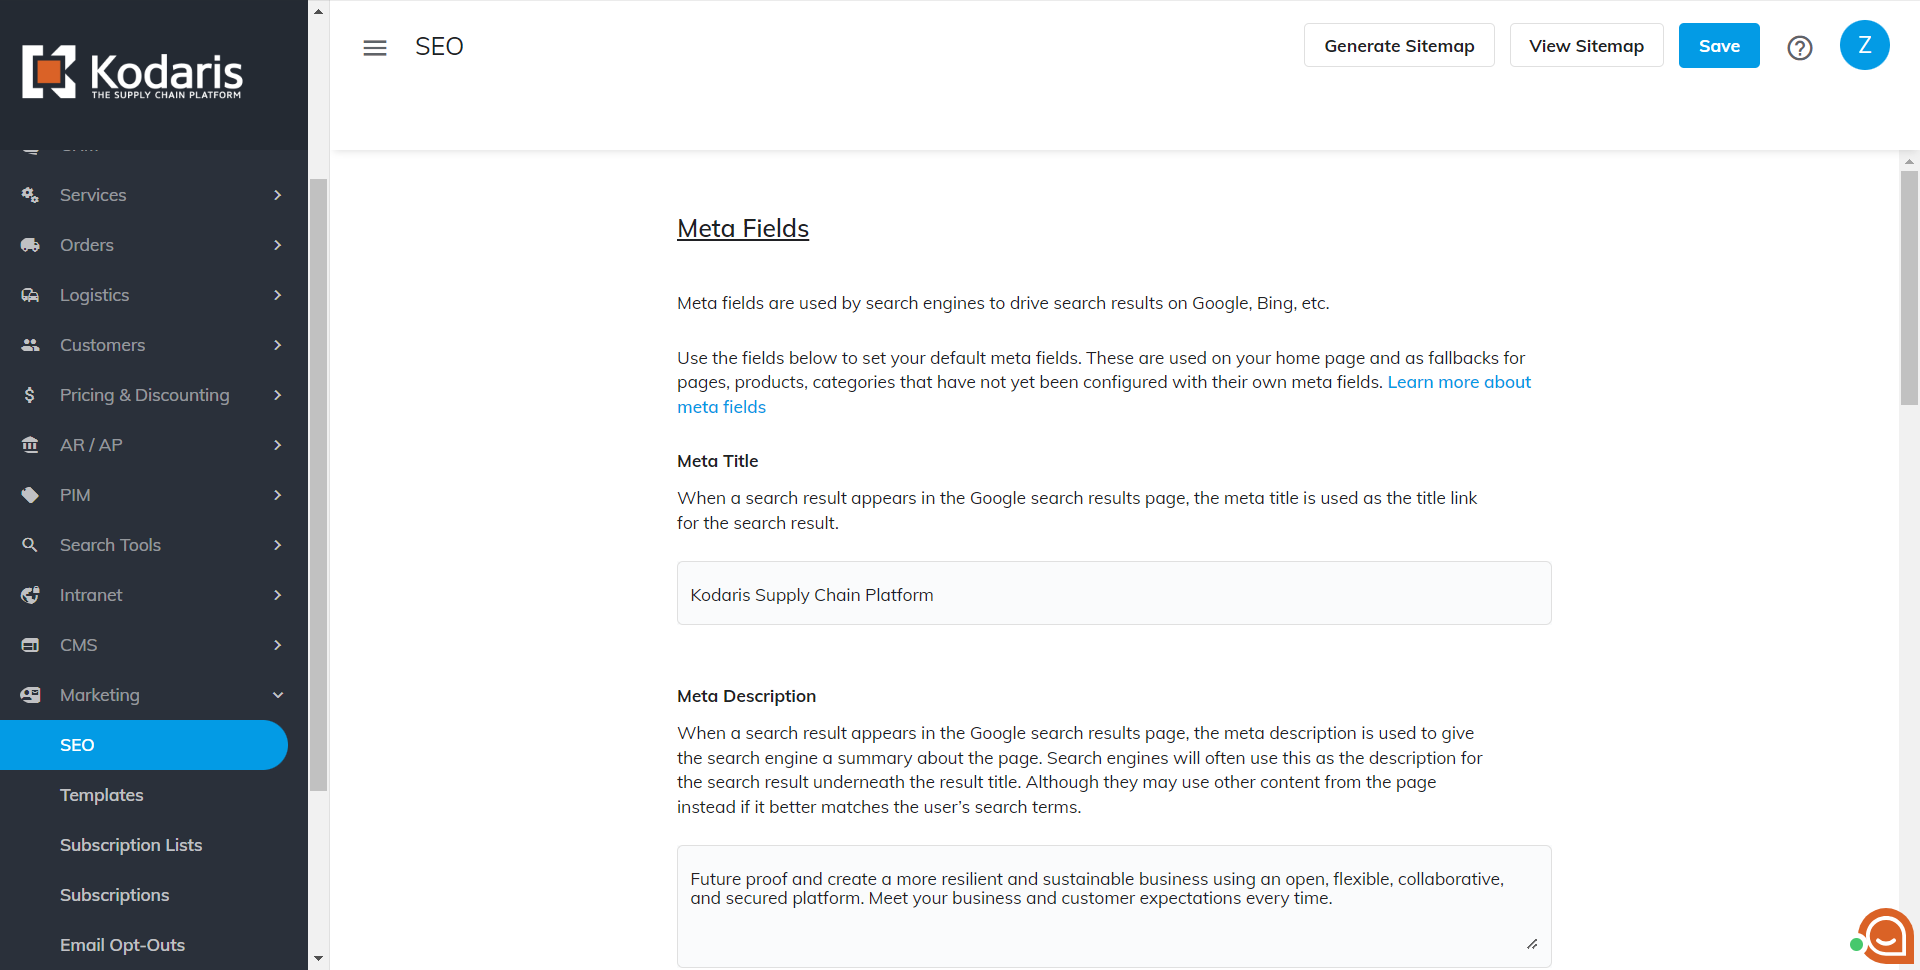
Task: Expand the AR / AP chevron
Action: click(278, 445)
